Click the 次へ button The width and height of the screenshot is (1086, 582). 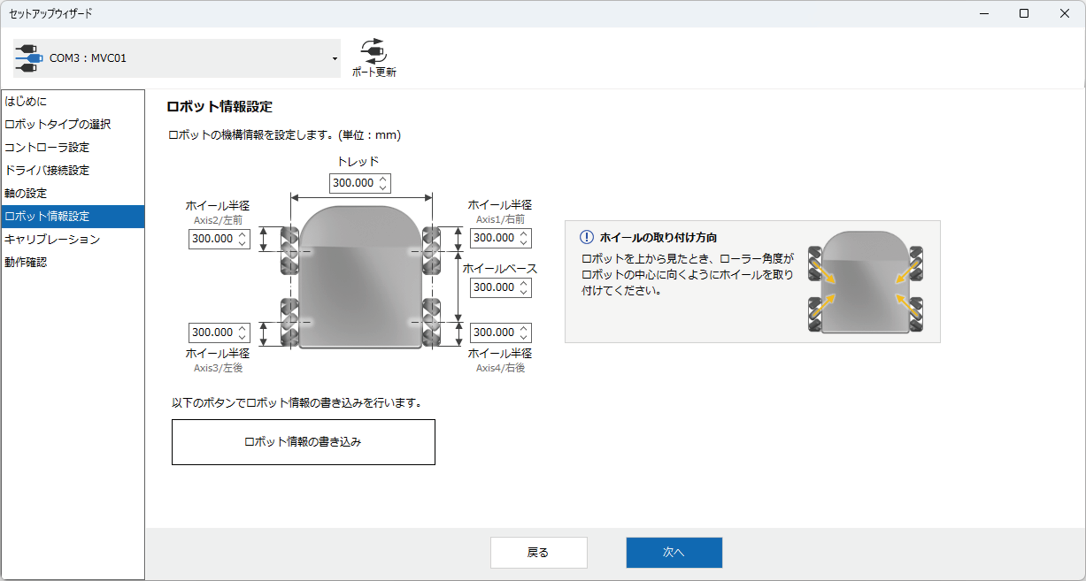674,552
